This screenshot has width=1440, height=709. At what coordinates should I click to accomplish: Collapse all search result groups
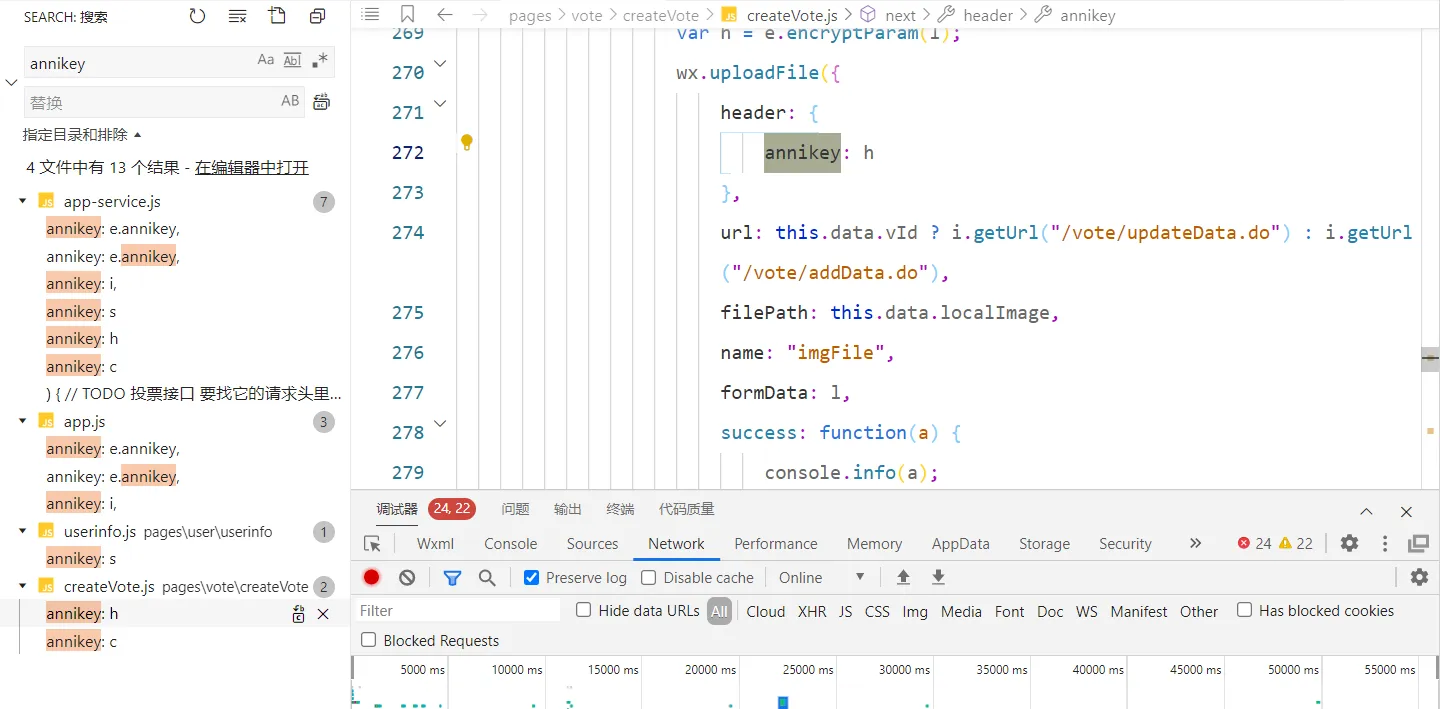coord(317,16)
